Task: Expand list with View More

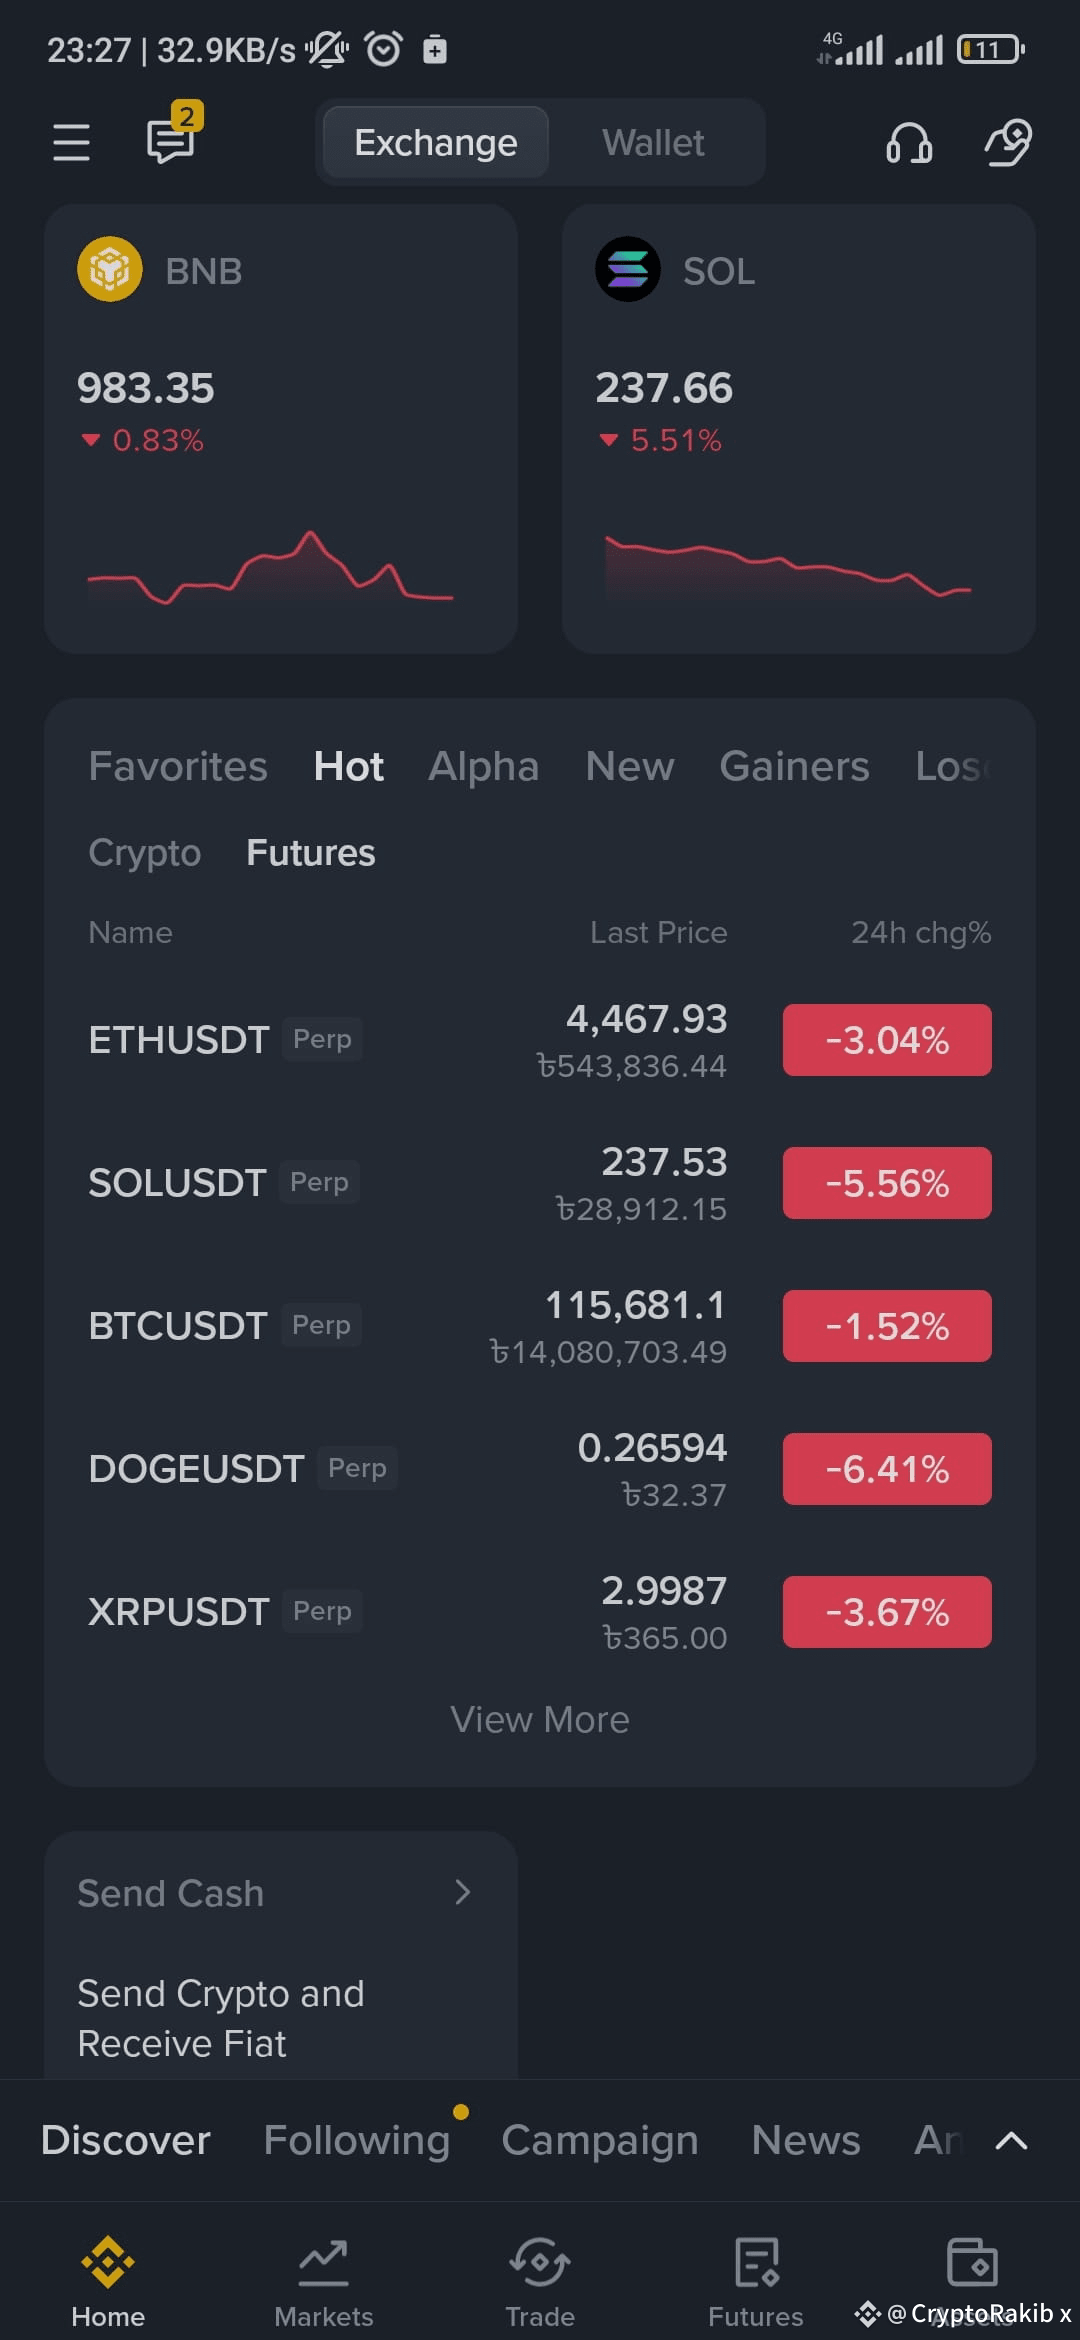Action: [x=540, y=1720]
